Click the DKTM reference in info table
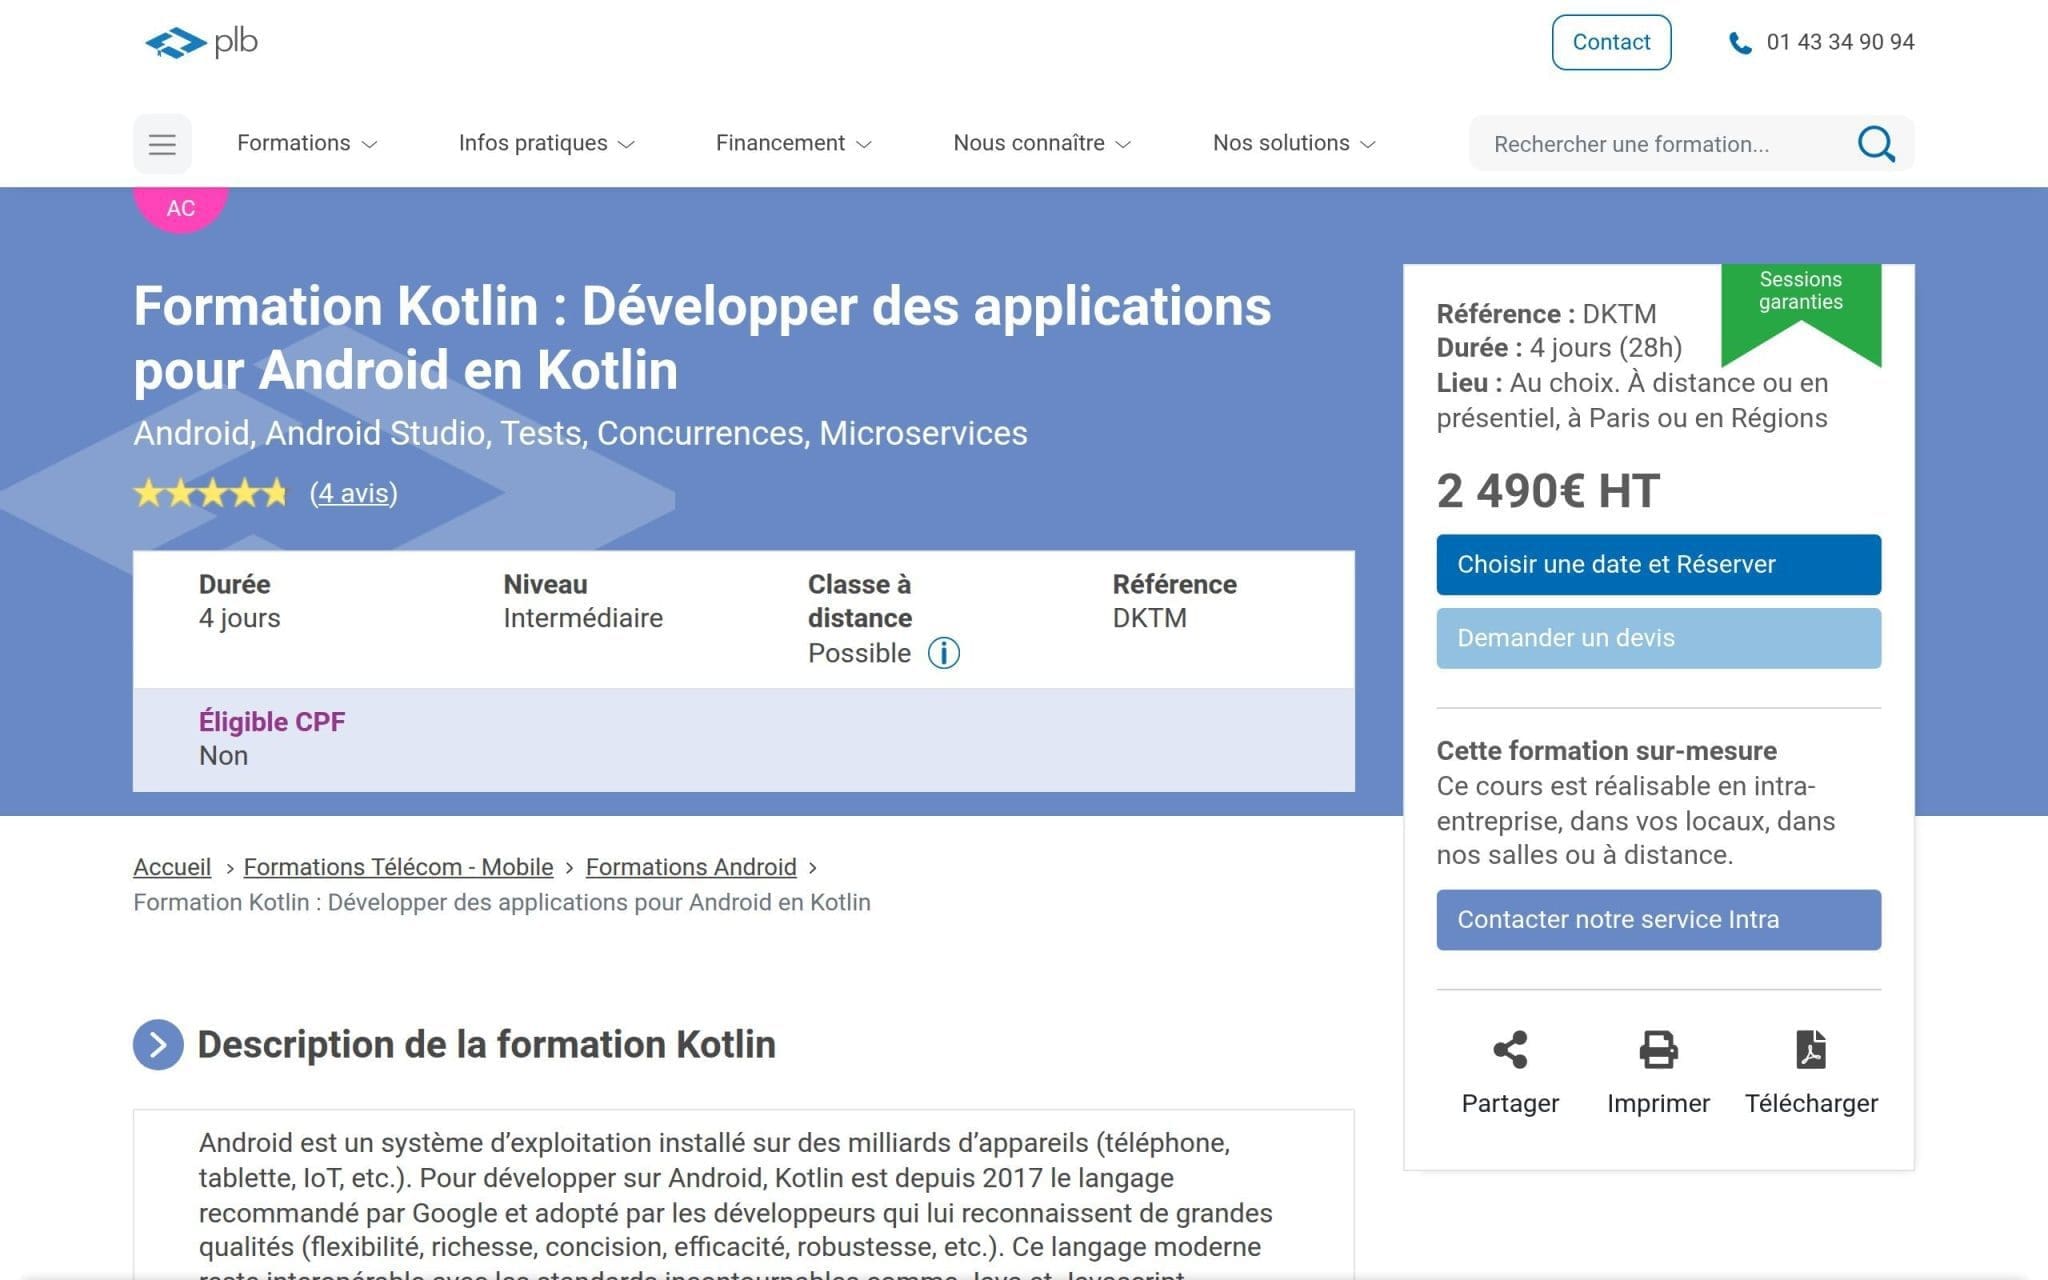Screen dimensions: 2048x1280 coord(1149,618)
